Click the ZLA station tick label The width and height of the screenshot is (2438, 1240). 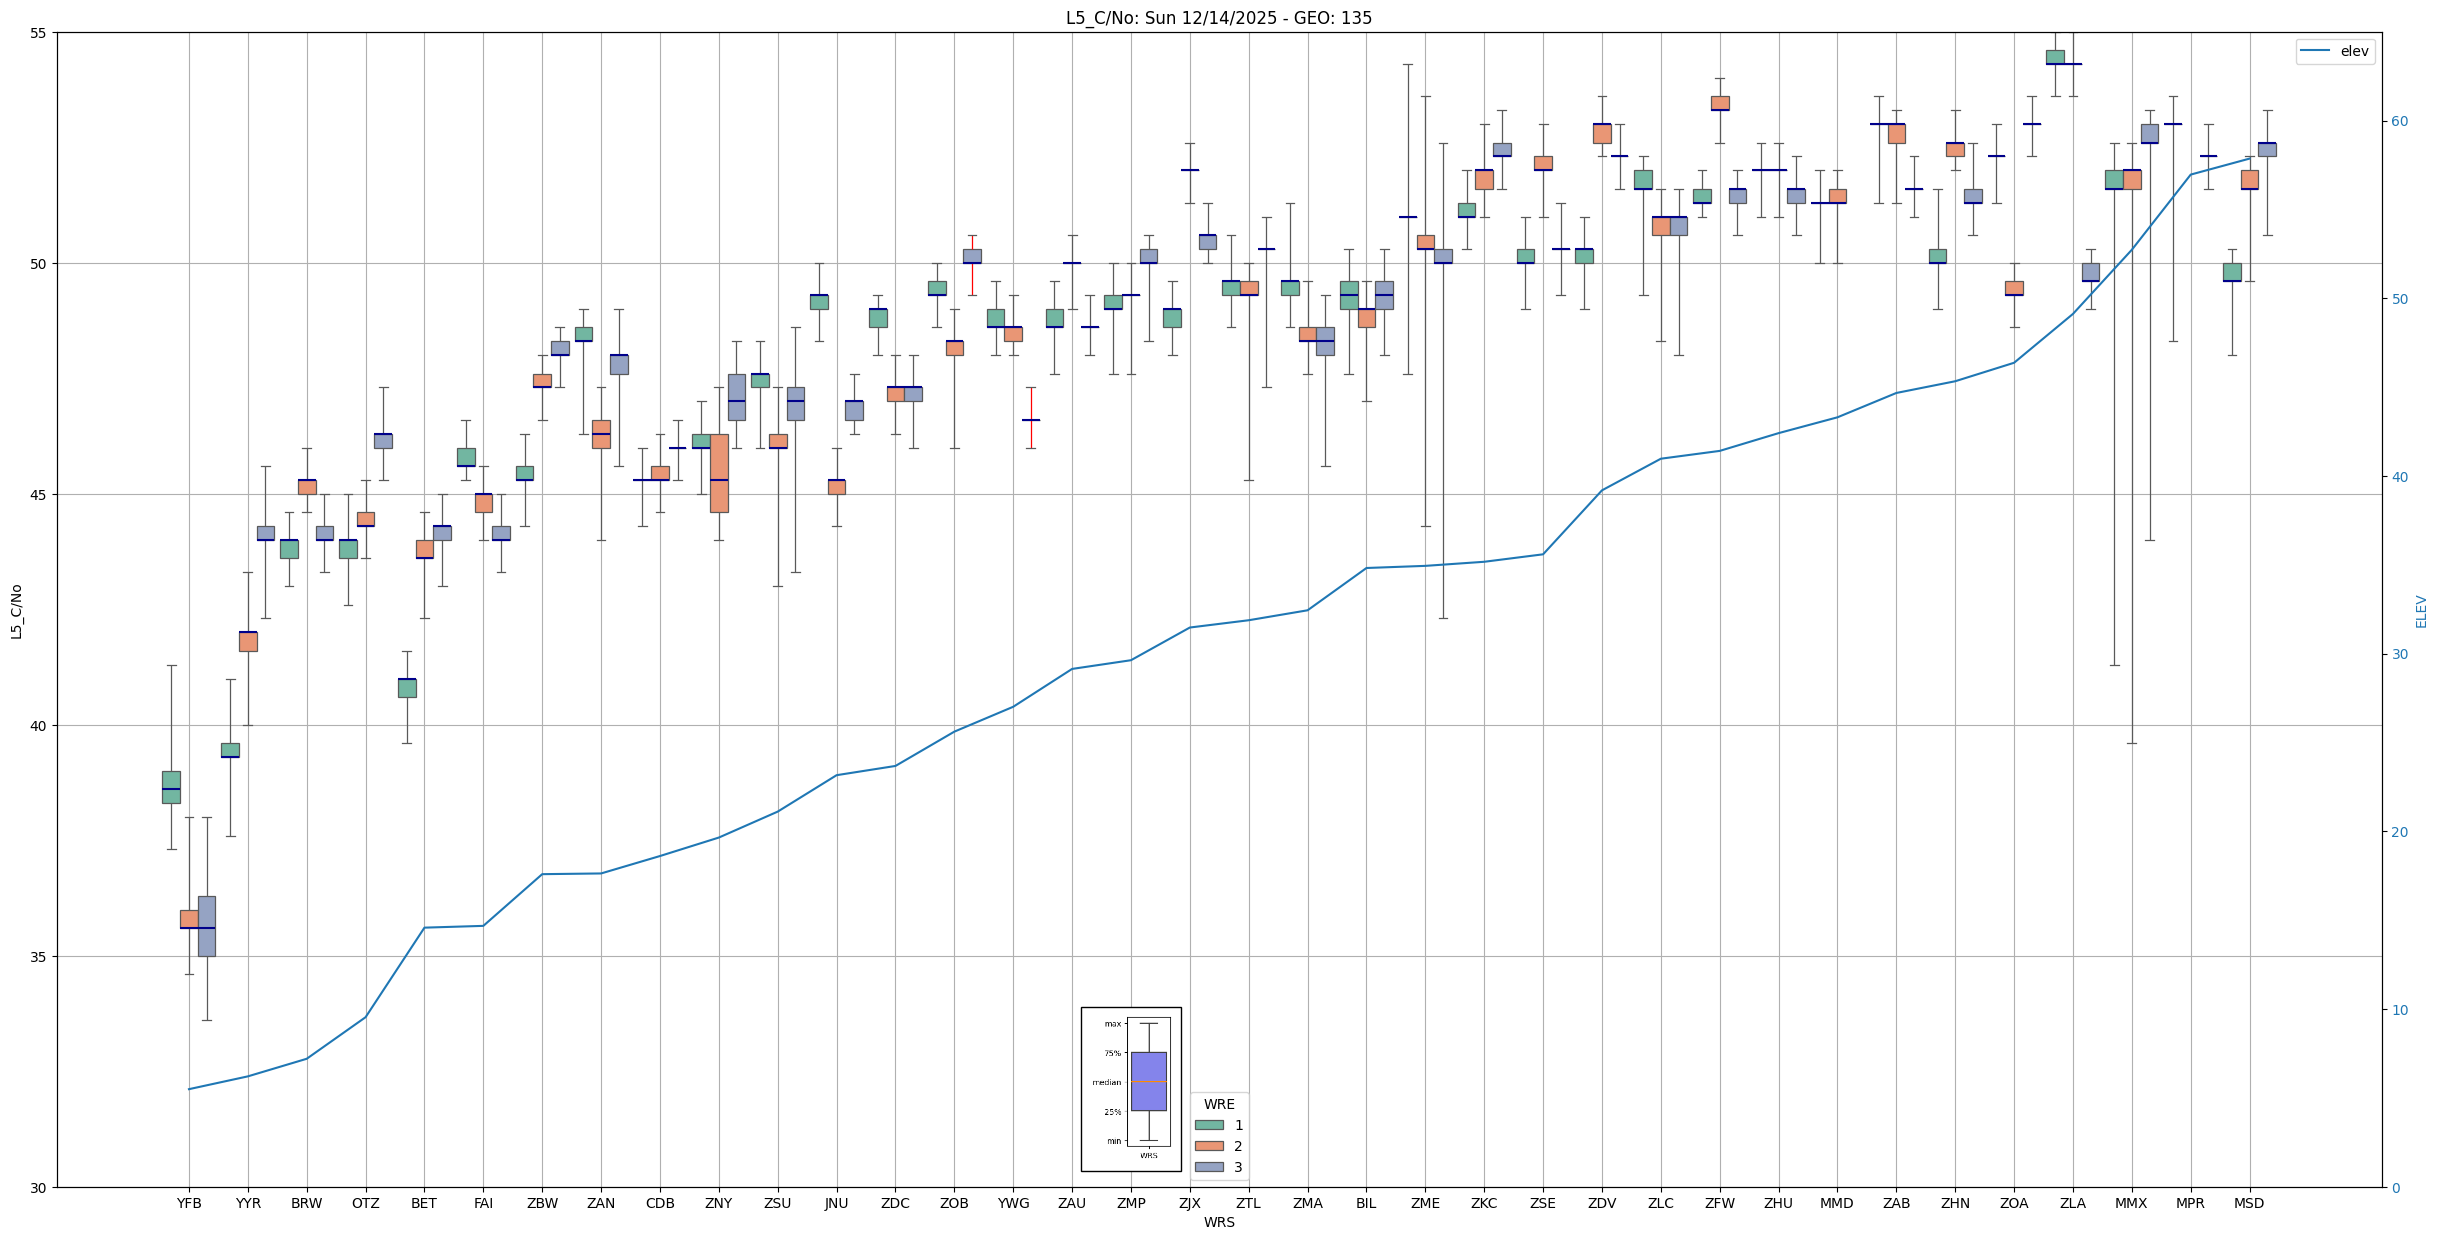point(2073,1203)
